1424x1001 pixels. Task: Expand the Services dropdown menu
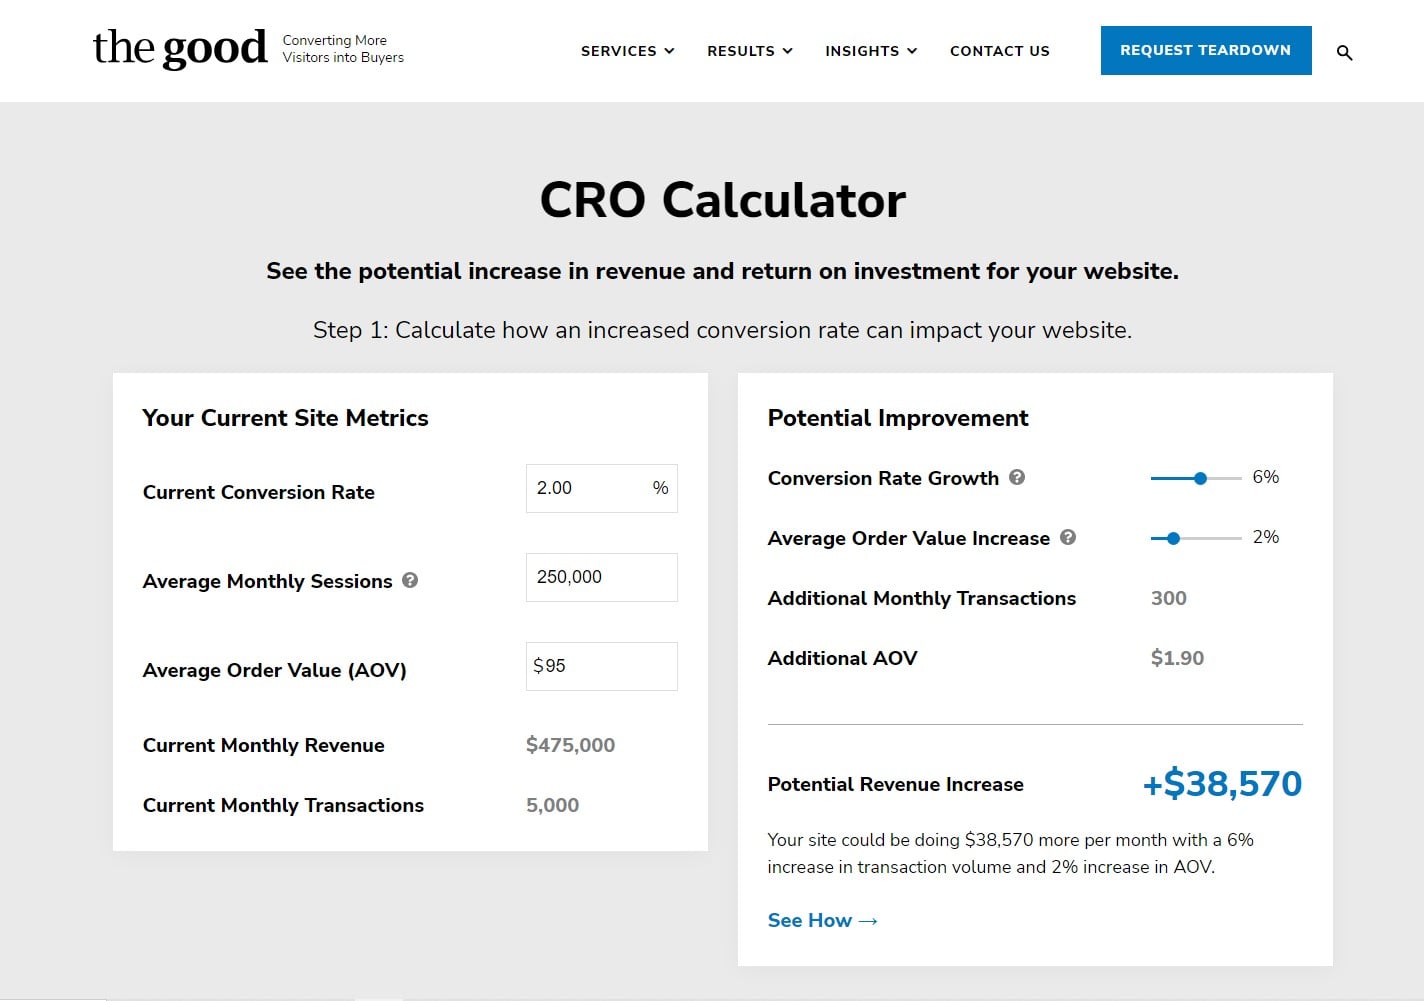point(627,51)
